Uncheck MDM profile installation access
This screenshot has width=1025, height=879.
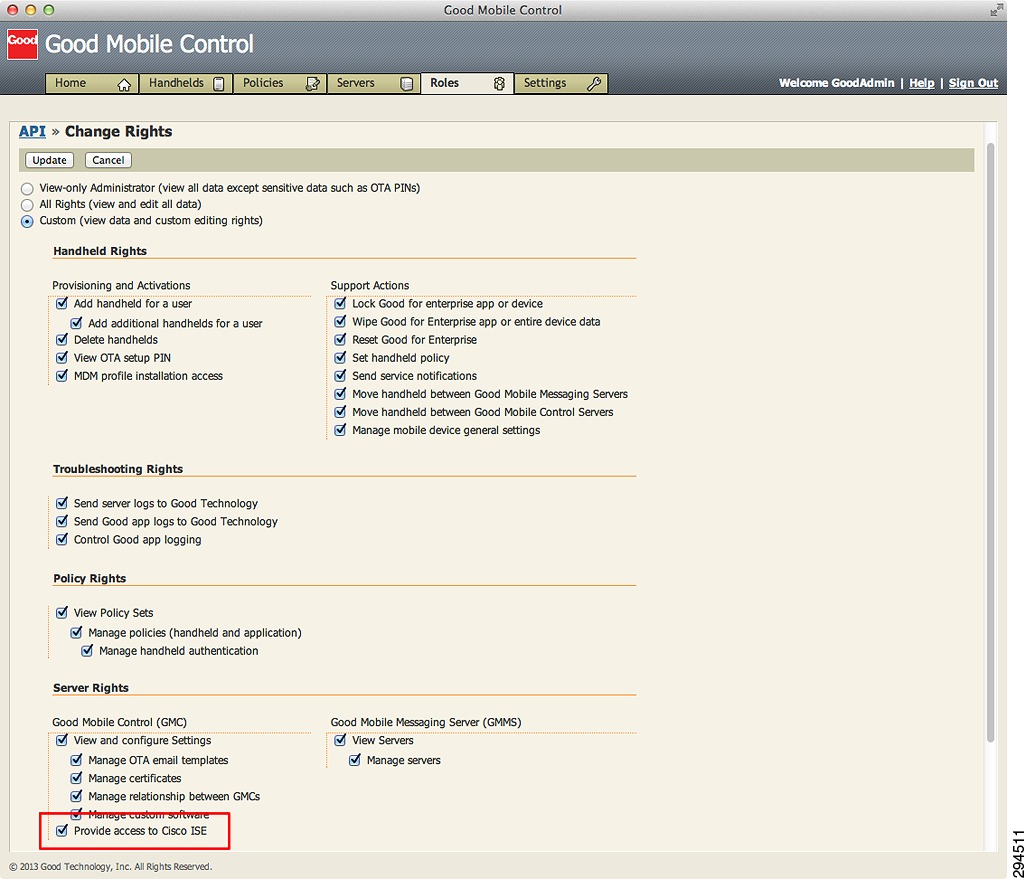tap(61, 376)
